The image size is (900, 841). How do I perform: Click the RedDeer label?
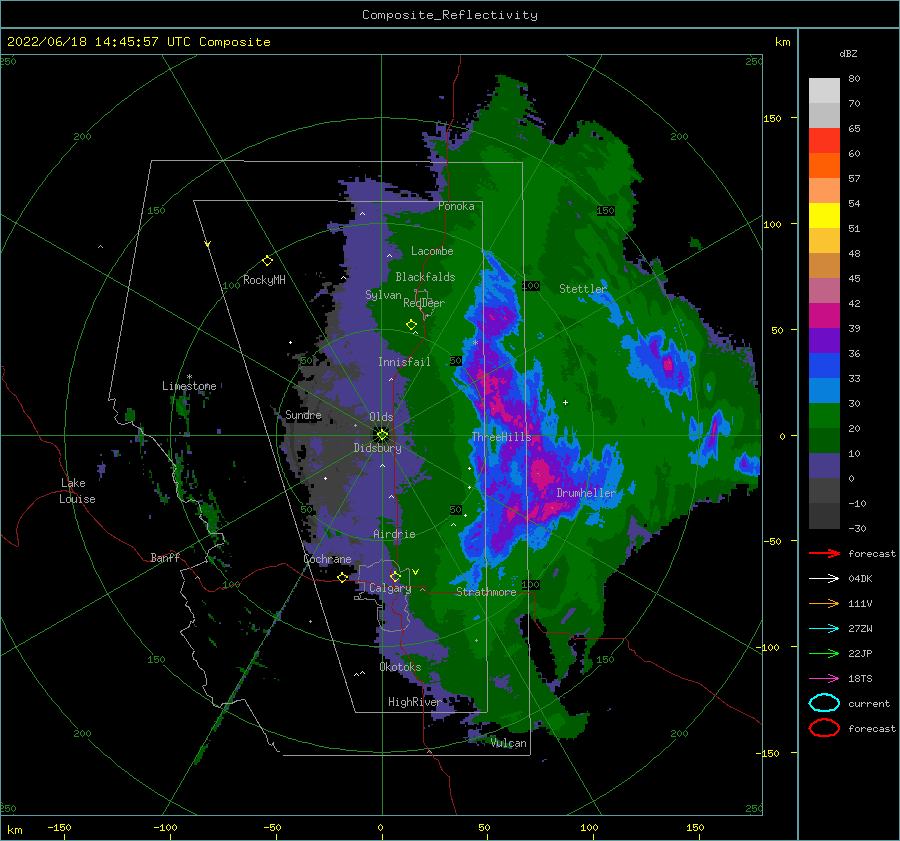pyautogui.click(x=424, y=303)
